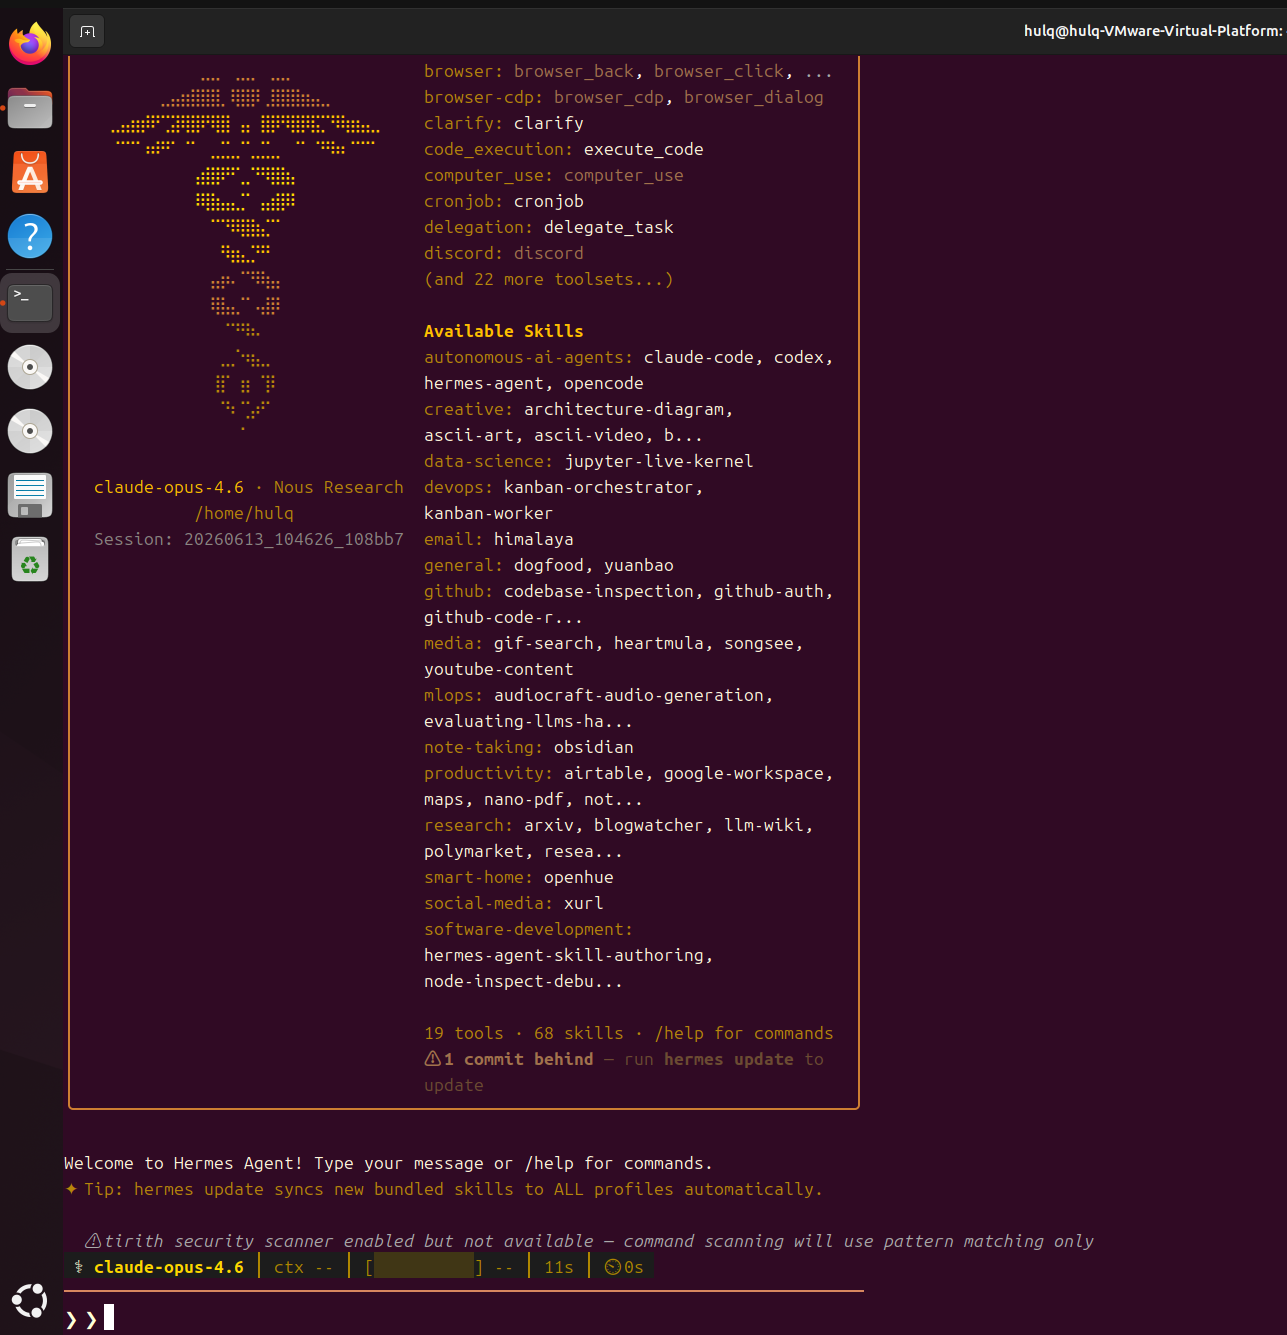This screenshot has height=1335, width=1287.
Task: Open the Help question-mark icon in dock
Action: coord(30,236)
